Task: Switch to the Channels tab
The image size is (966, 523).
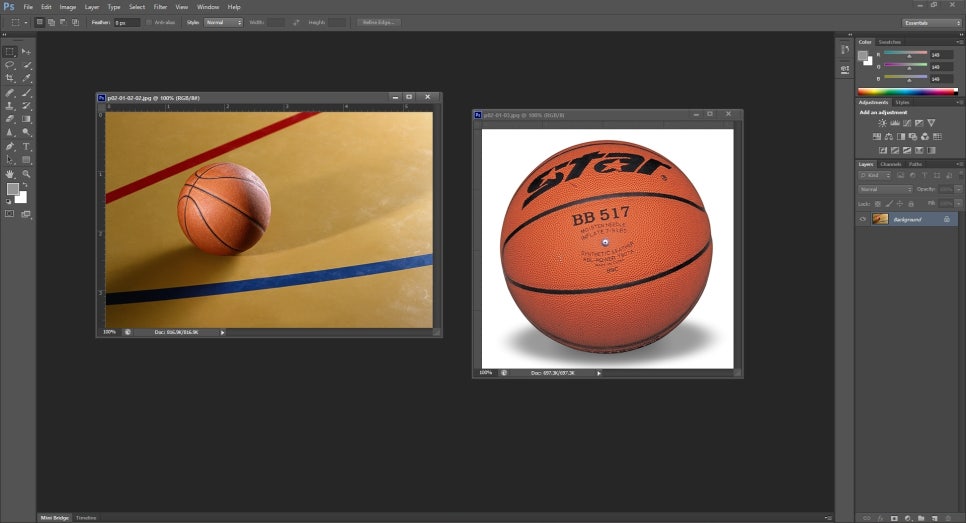Action: (890, 164)
